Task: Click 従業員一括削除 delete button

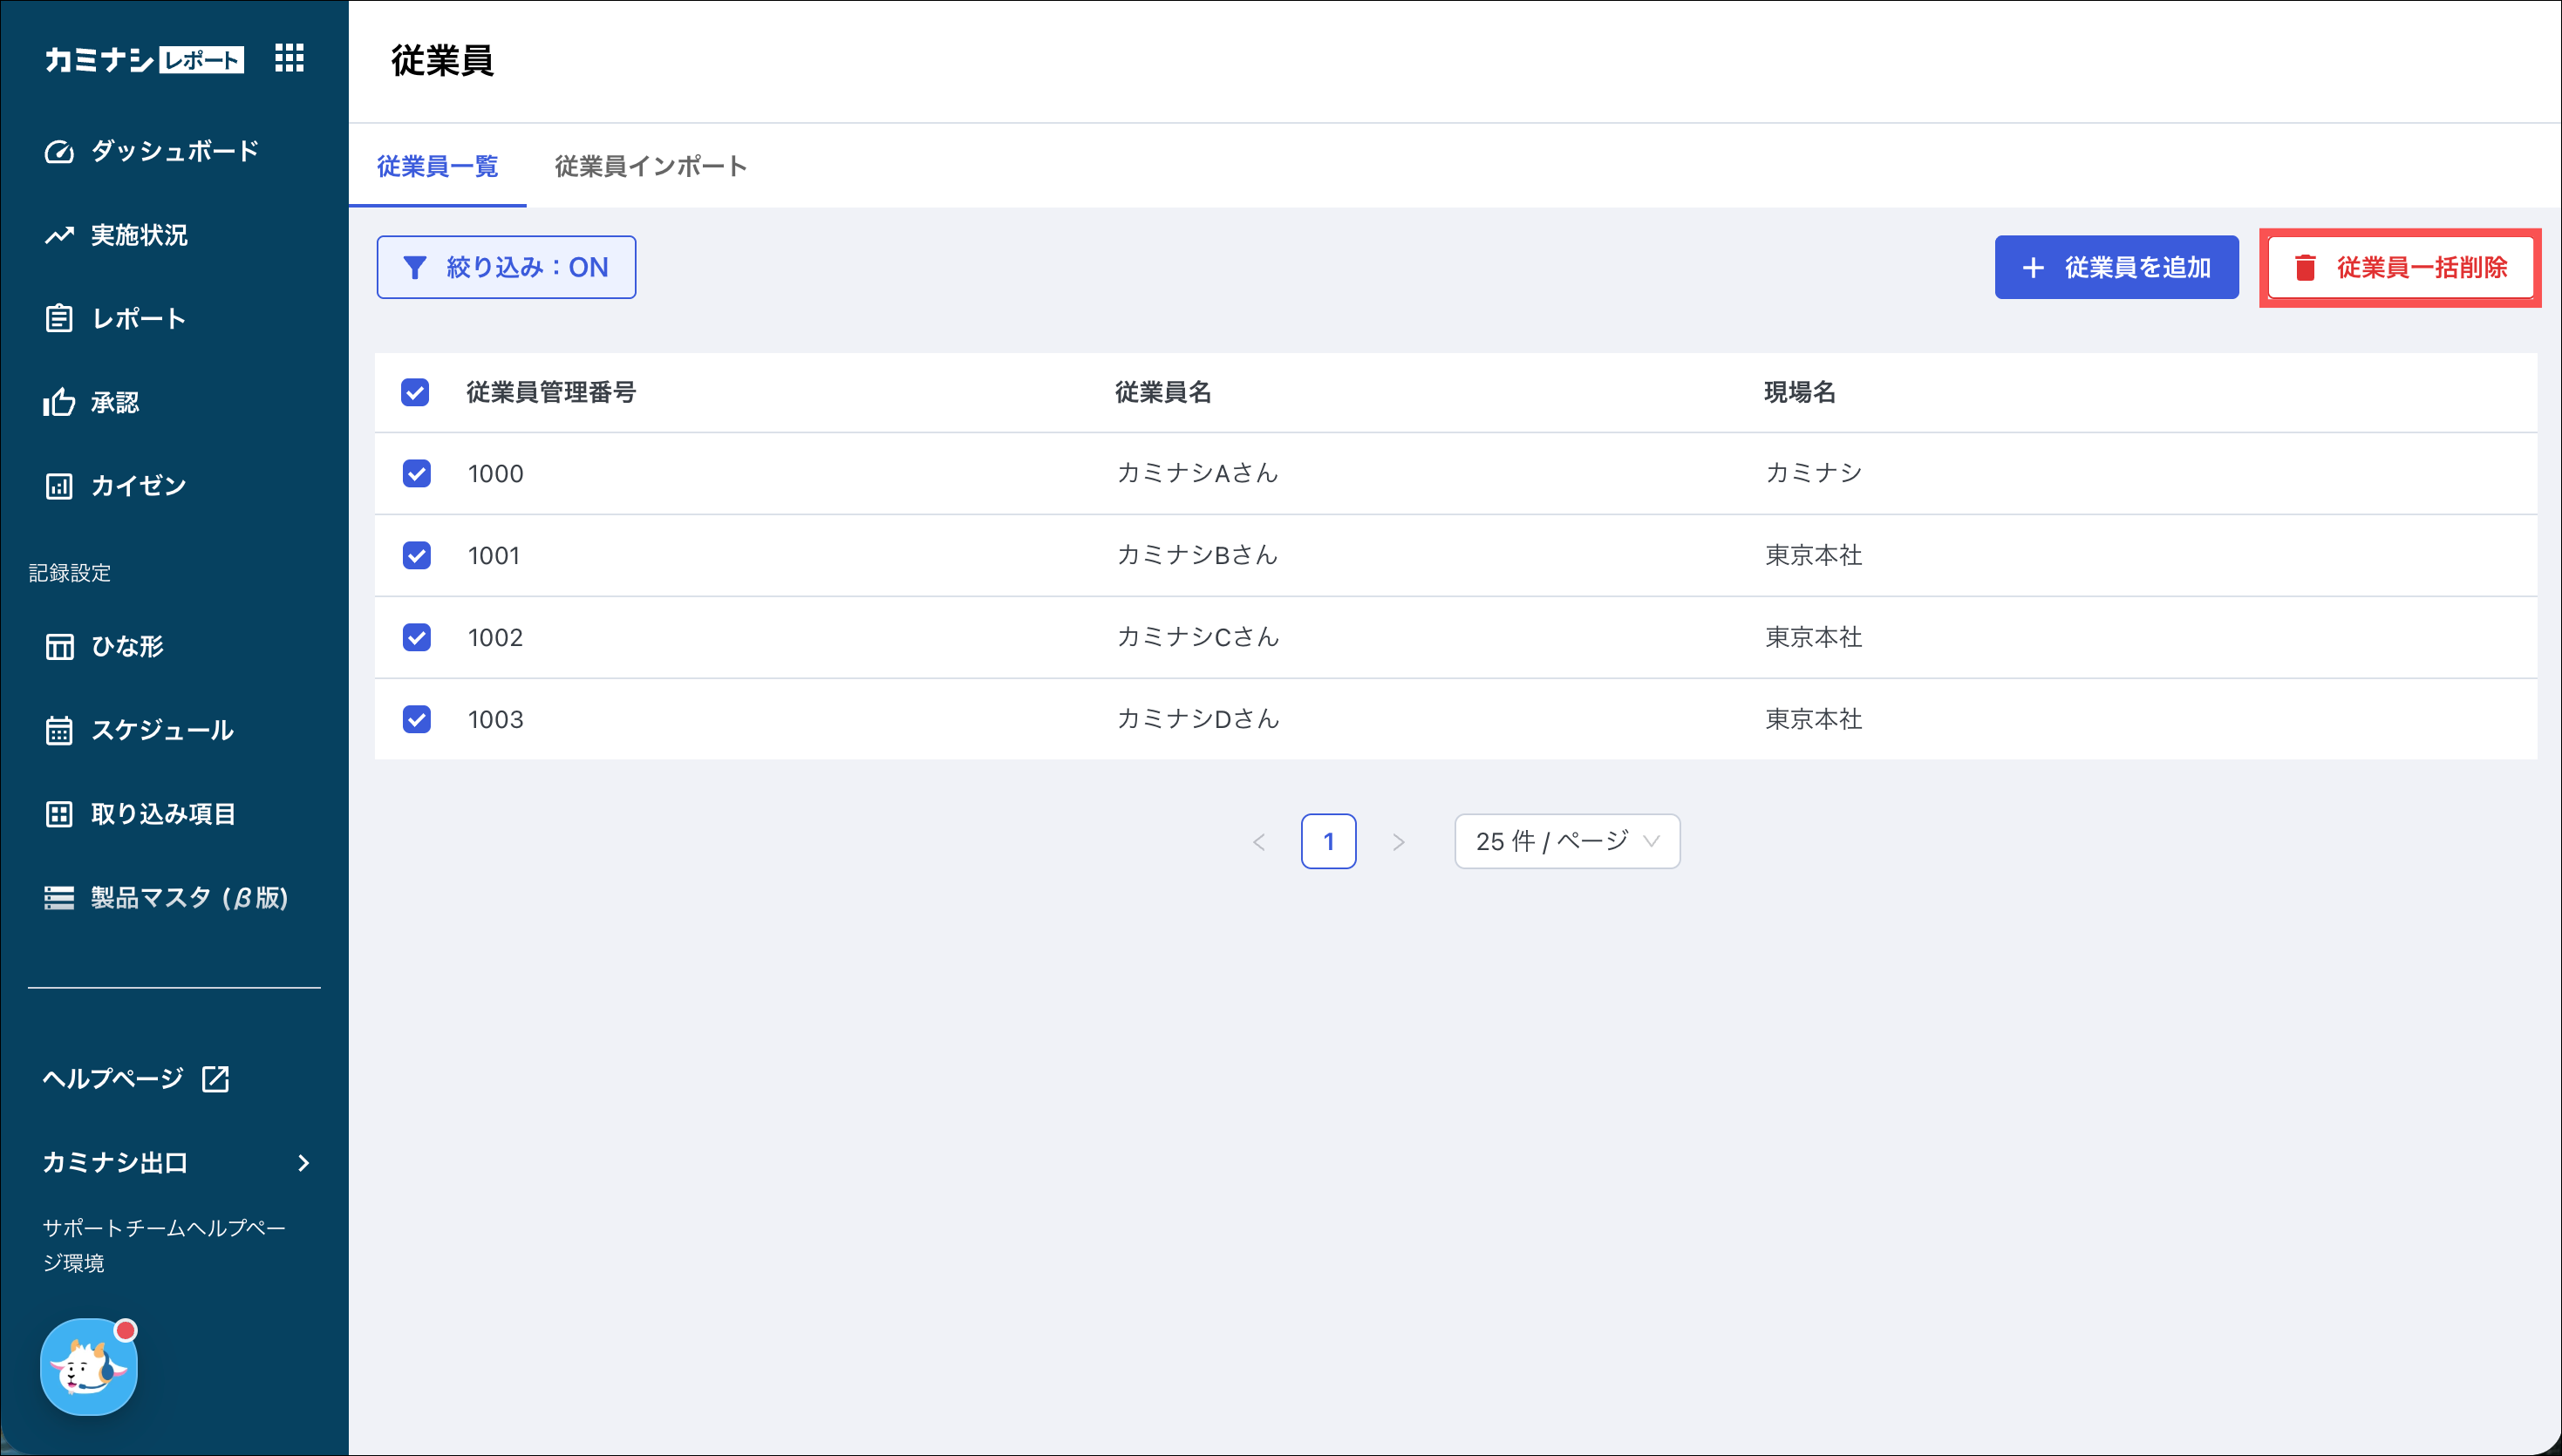Action: point(2400,267)
